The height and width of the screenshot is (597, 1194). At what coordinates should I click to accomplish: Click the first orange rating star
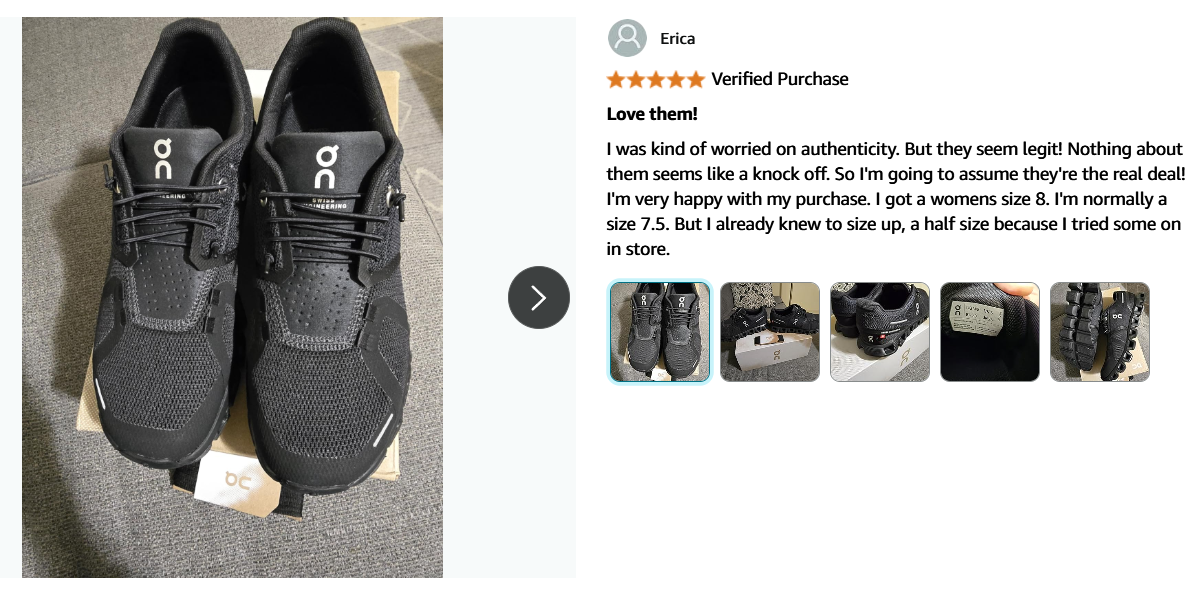pyautogui.click(x=616, y=80)
